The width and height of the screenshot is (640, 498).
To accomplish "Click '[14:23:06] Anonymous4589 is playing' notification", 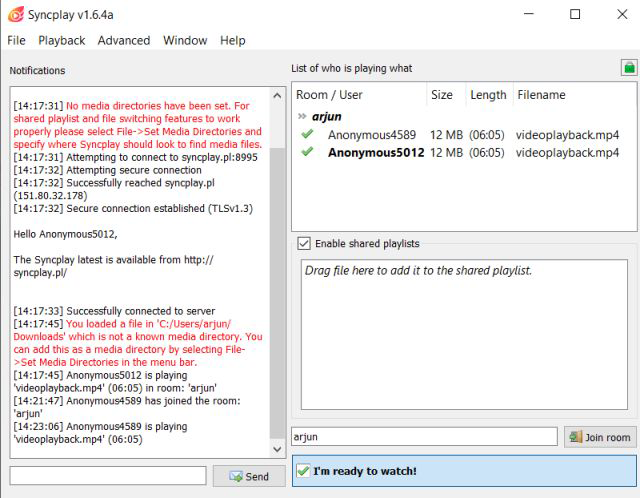I will (x=100, y=433).
